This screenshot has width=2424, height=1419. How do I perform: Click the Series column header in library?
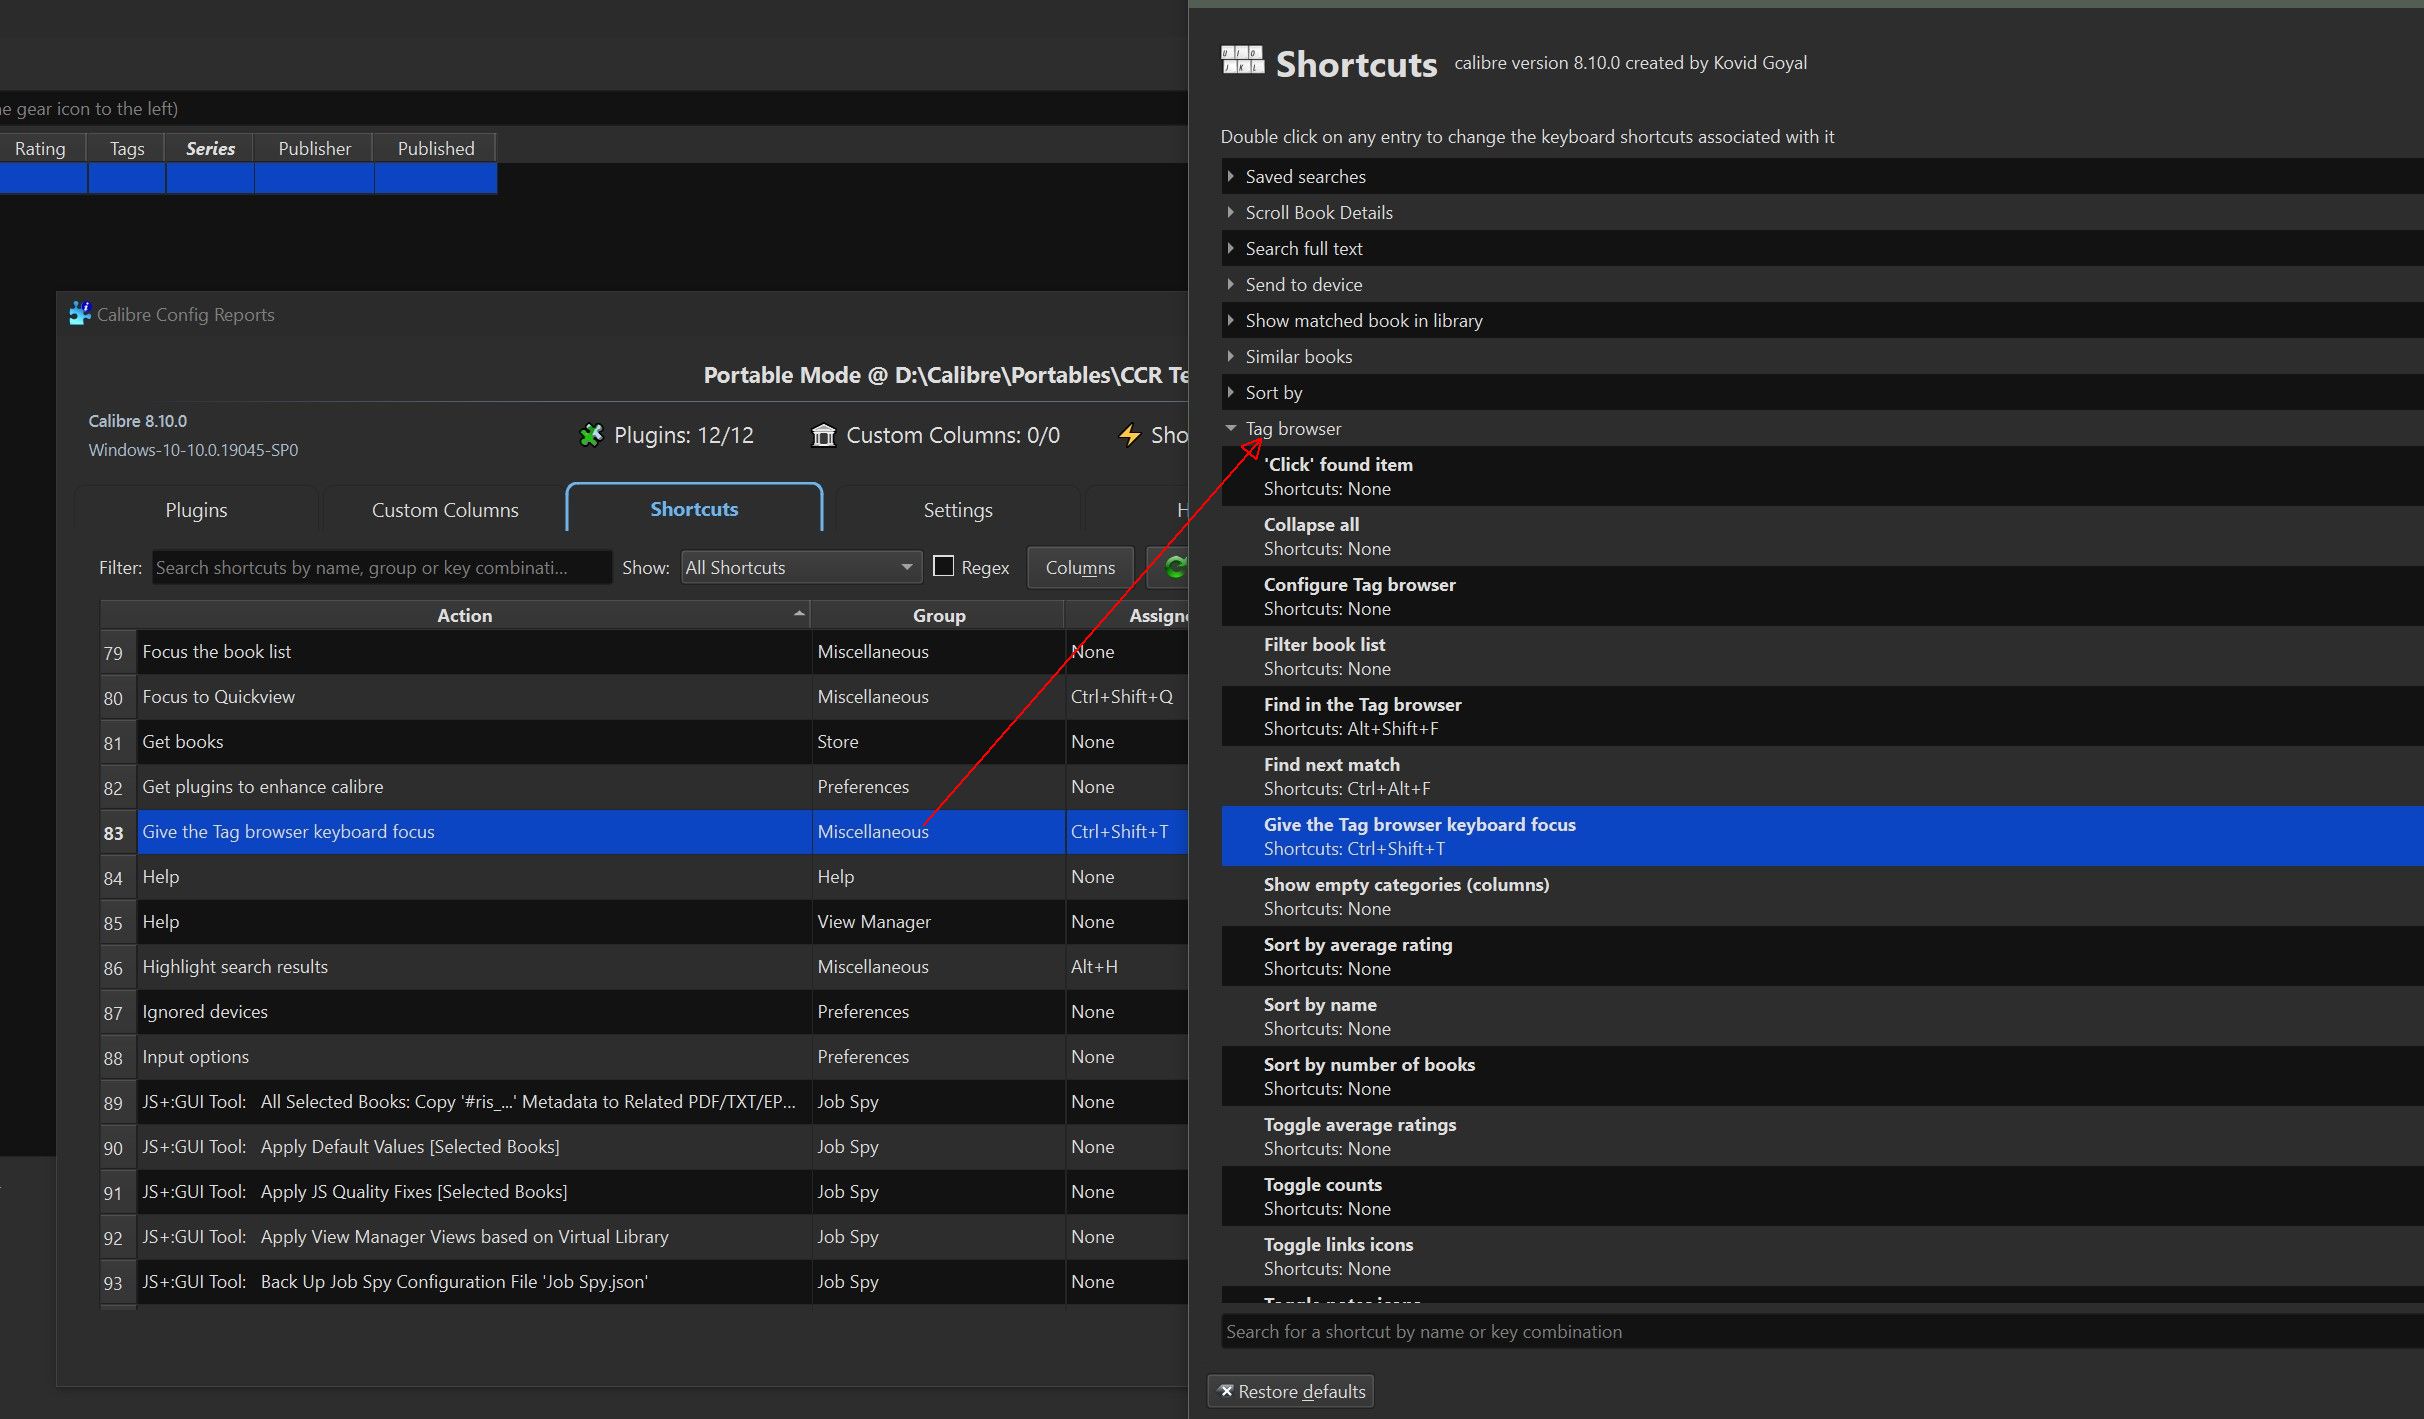click(x=210, y=148)
